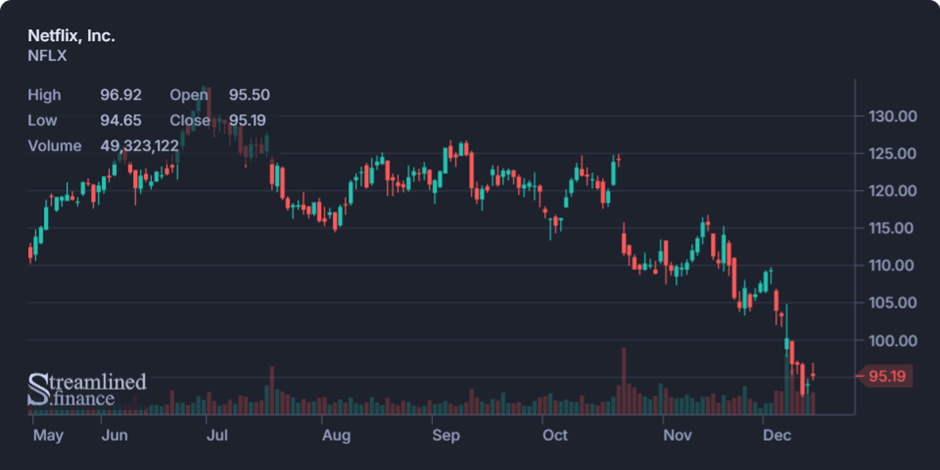
Task: Select the Close value 95.19
Action: (x=248, y=120)
